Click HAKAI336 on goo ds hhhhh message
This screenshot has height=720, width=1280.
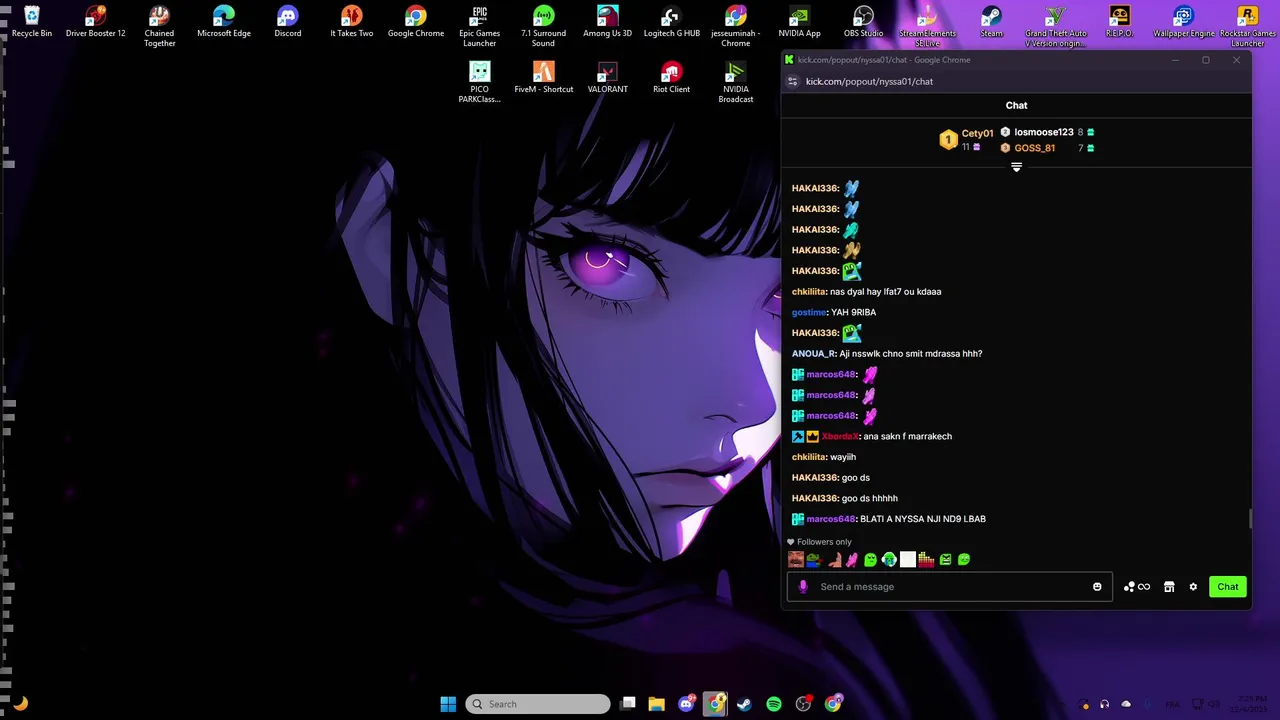[x=814, y=498]
